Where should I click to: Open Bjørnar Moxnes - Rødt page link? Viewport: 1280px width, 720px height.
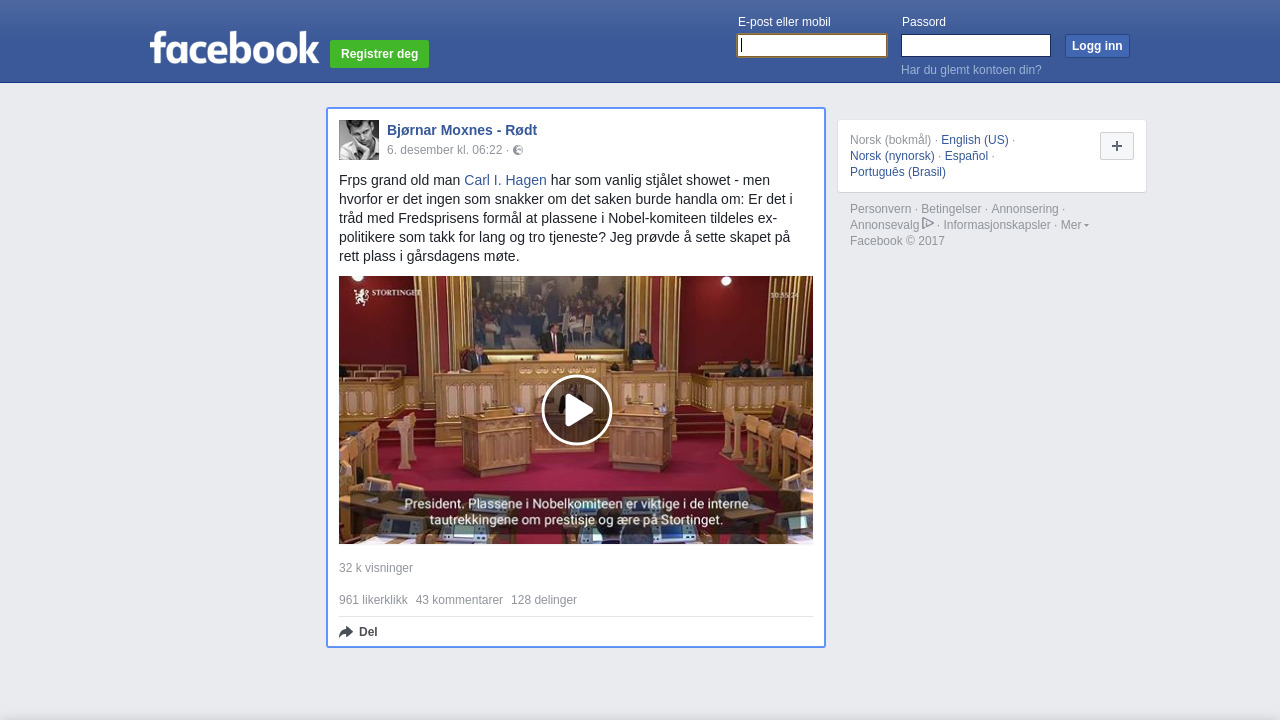(462, 130)
